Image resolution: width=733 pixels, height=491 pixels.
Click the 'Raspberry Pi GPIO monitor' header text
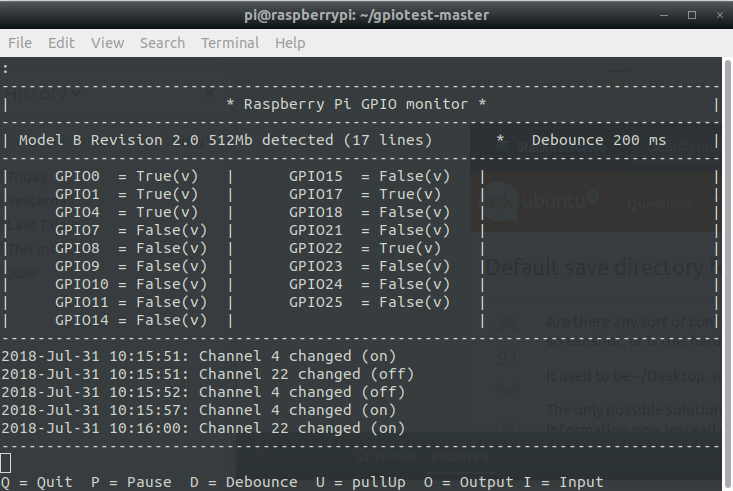(x=356, y=104)
